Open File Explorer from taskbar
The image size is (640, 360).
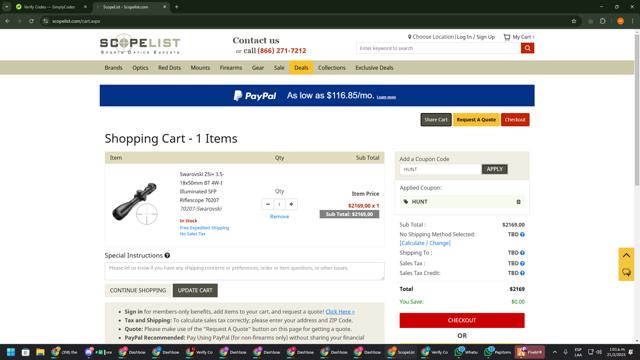coord(40,352)
